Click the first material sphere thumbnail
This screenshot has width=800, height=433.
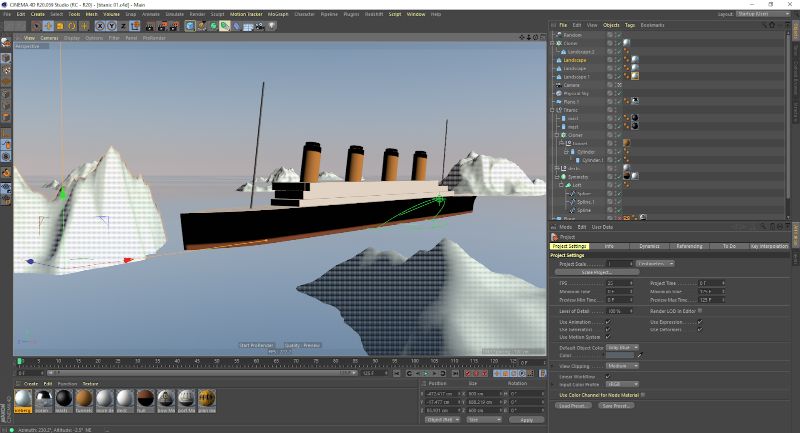pyautogui.click(x=23, y=398)
